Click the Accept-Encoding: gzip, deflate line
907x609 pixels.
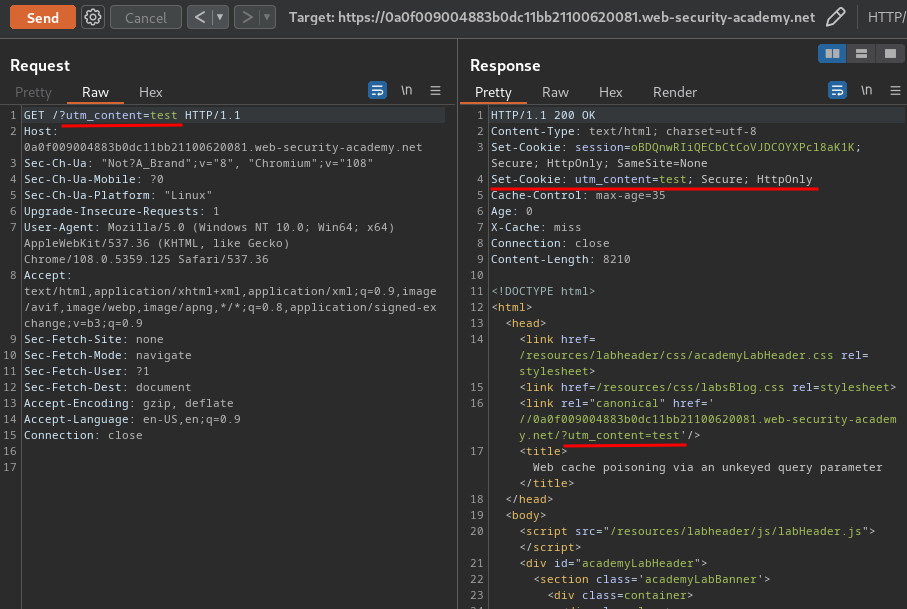coord(128,403)
